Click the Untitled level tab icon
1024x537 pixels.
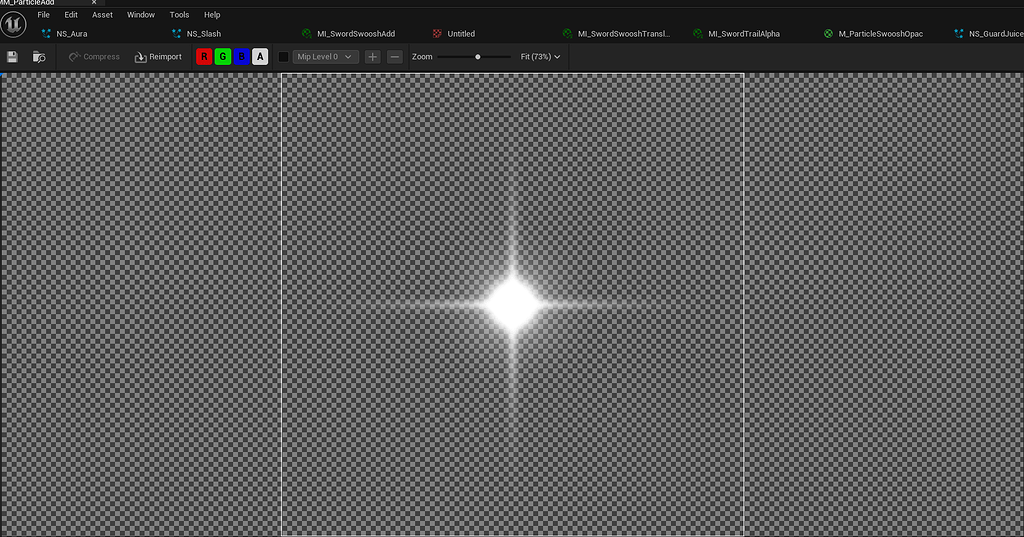tap(437, 33)
